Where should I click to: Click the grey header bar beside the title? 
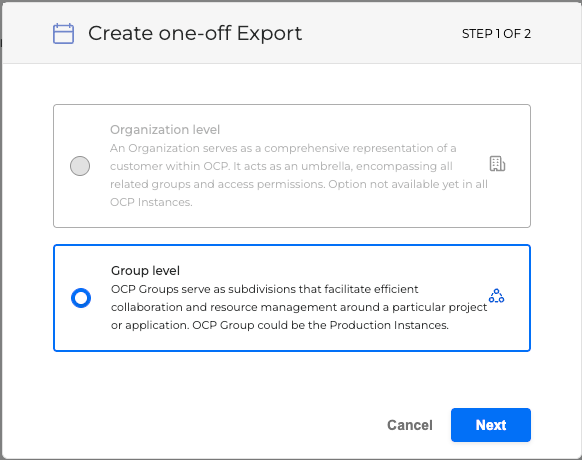tap(382, 33)
